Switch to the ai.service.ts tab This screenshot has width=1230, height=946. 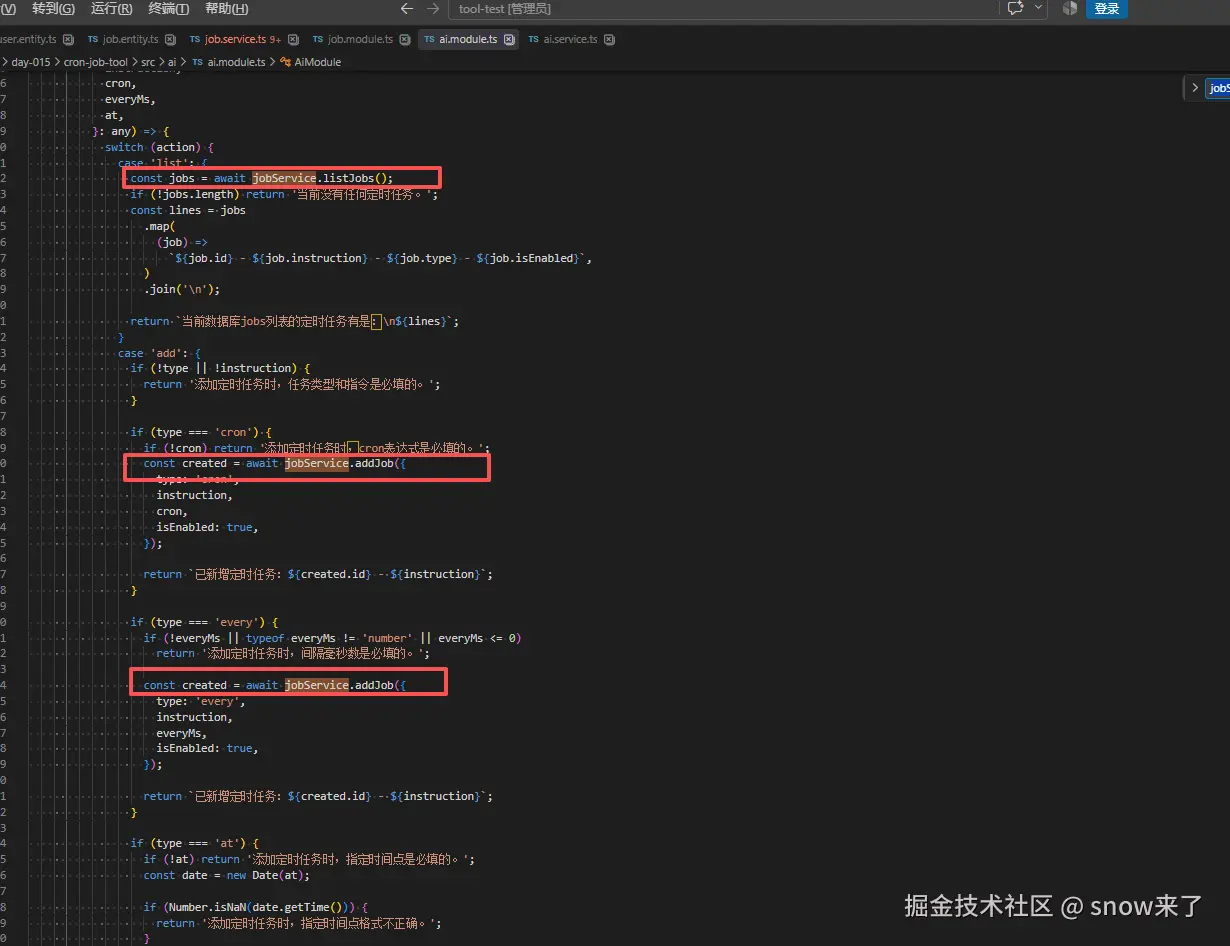569,40
